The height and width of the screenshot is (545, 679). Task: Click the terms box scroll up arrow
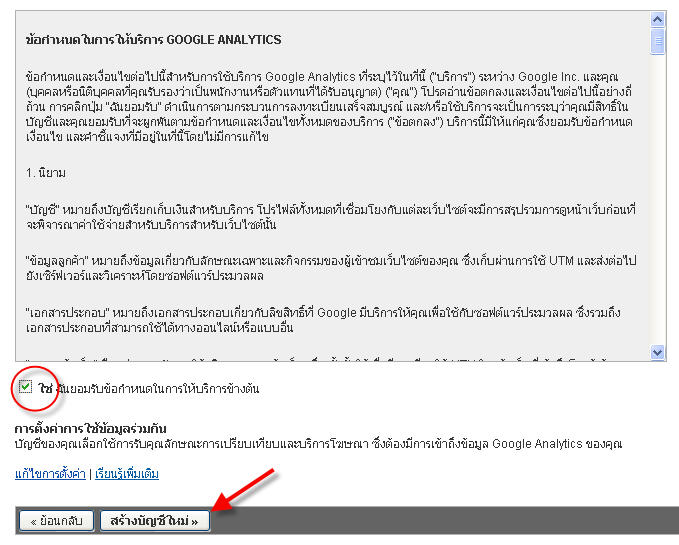[x=657, y=19]
